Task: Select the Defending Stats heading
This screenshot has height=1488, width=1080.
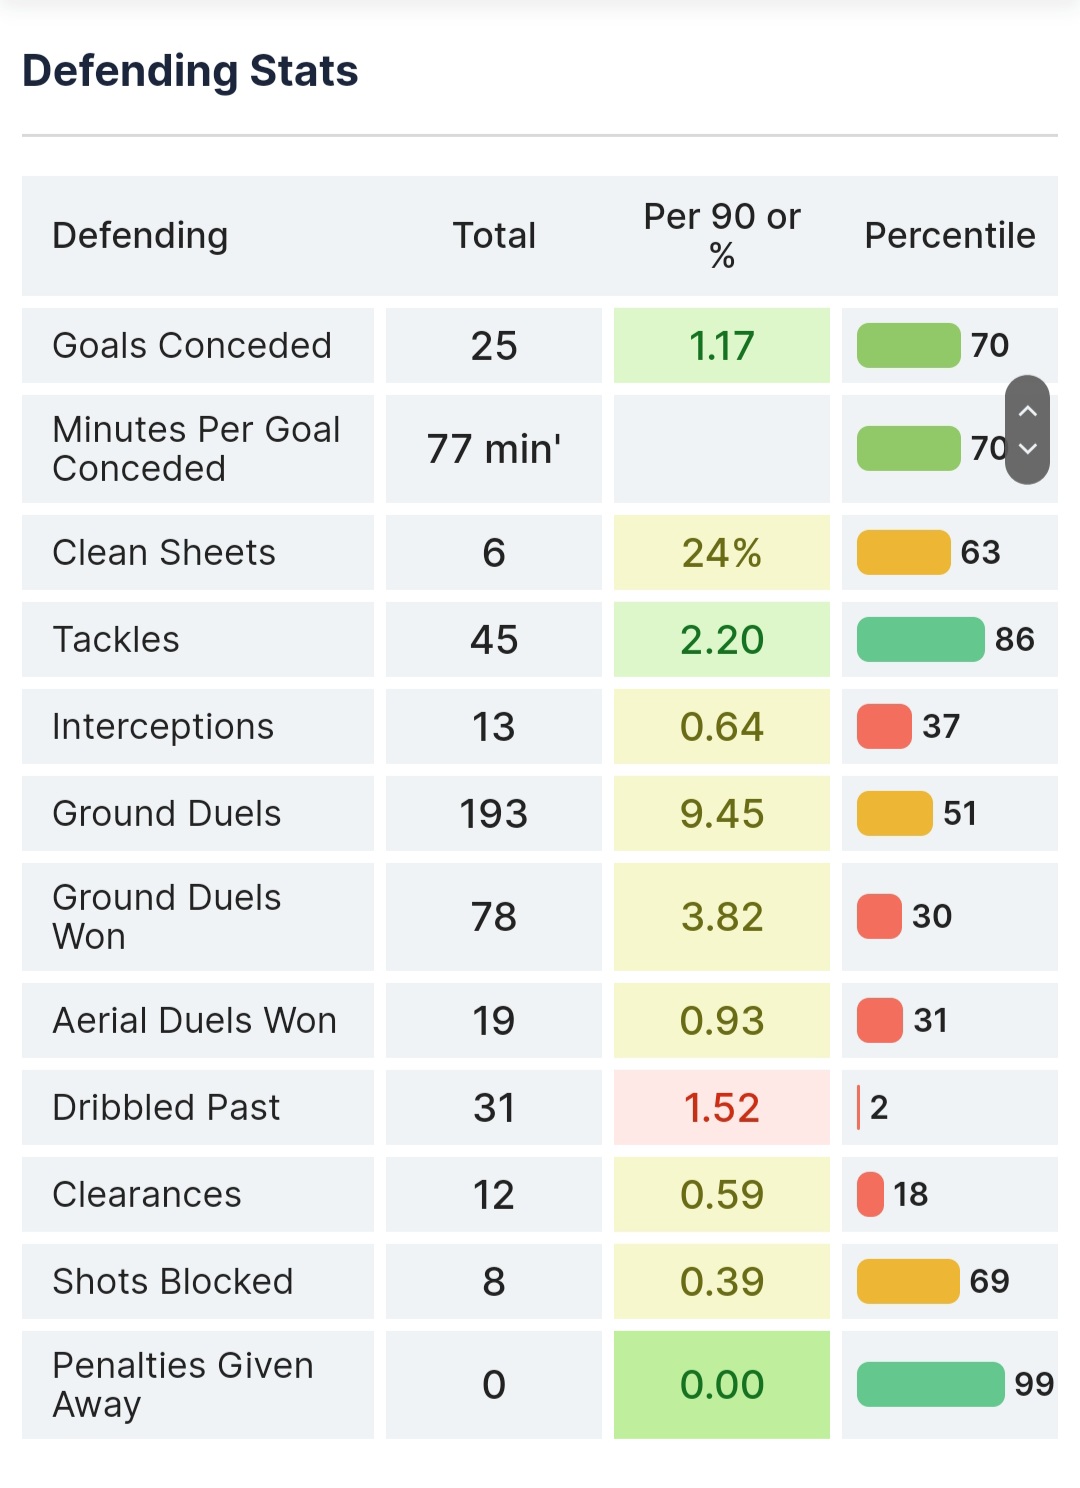Action: pos(190,71)
